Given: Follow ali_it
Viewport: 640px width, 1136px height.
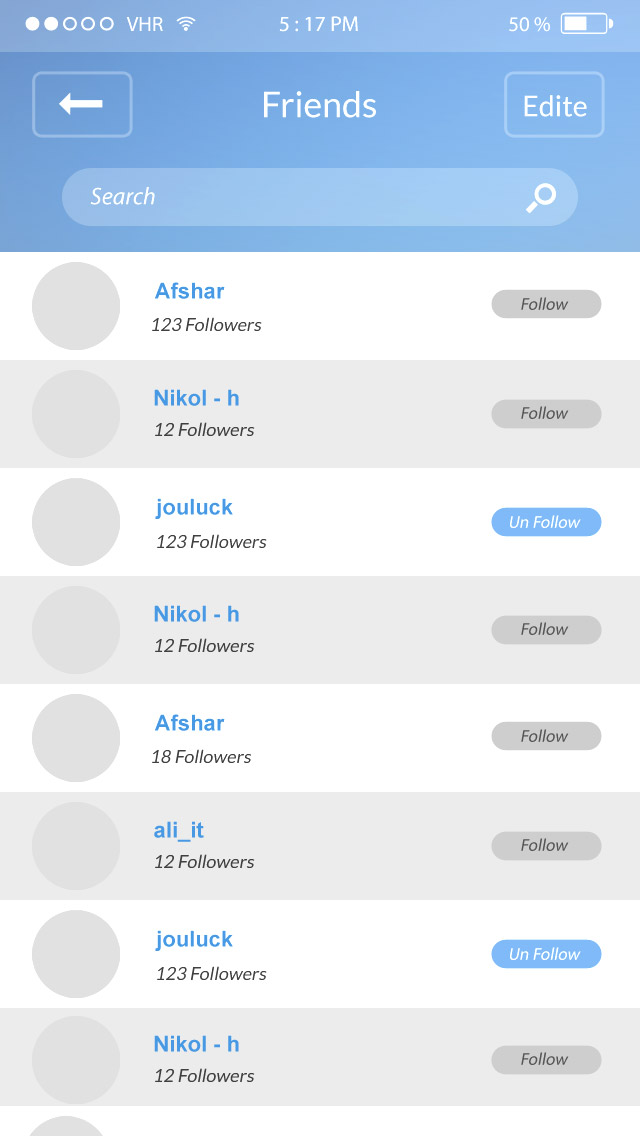Looking at the screenshot, I should 546,846.
